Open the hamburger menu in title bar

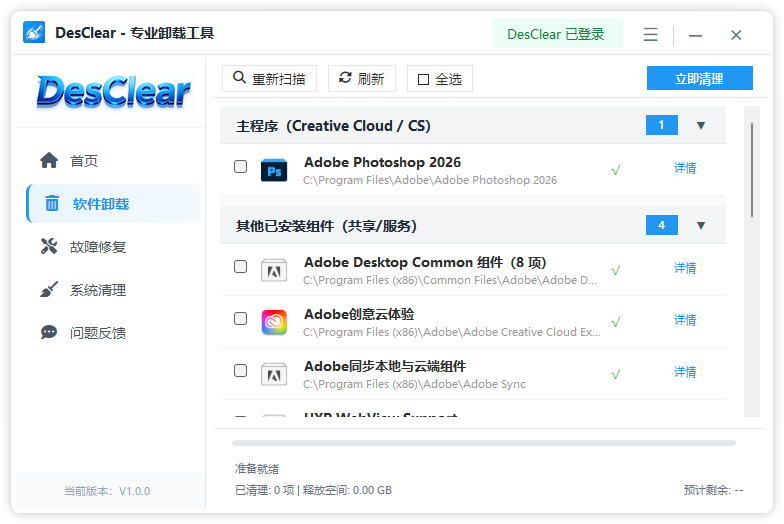650,34
